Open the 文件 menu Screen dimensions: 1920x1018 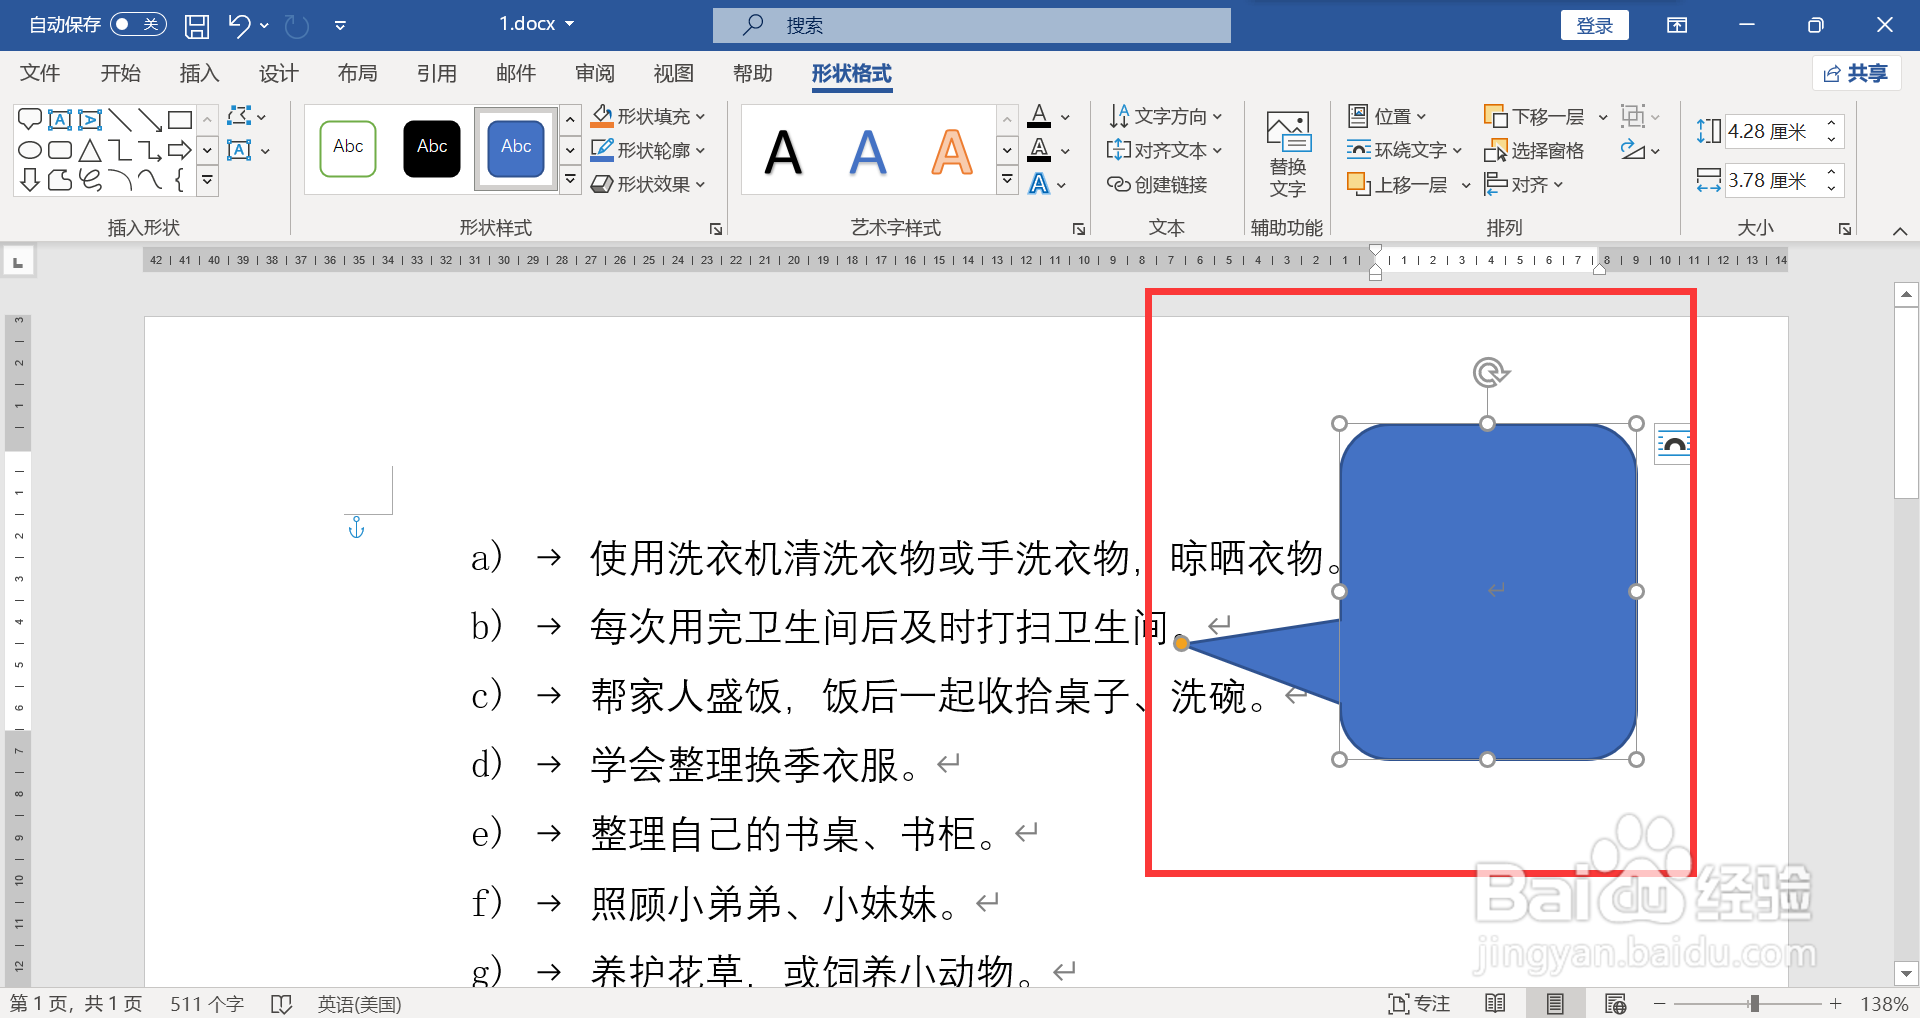pyautogui.click(x=40, y=73)
